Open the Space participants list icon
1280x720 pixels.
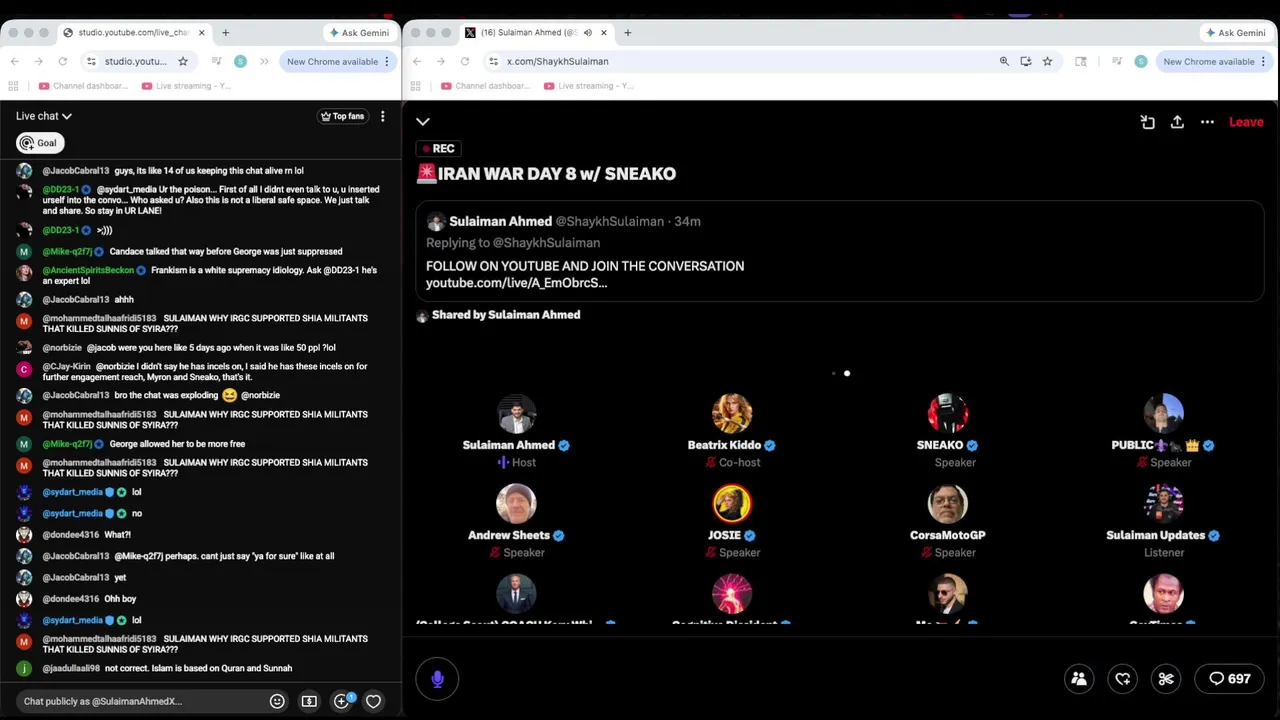point(1079,679)
